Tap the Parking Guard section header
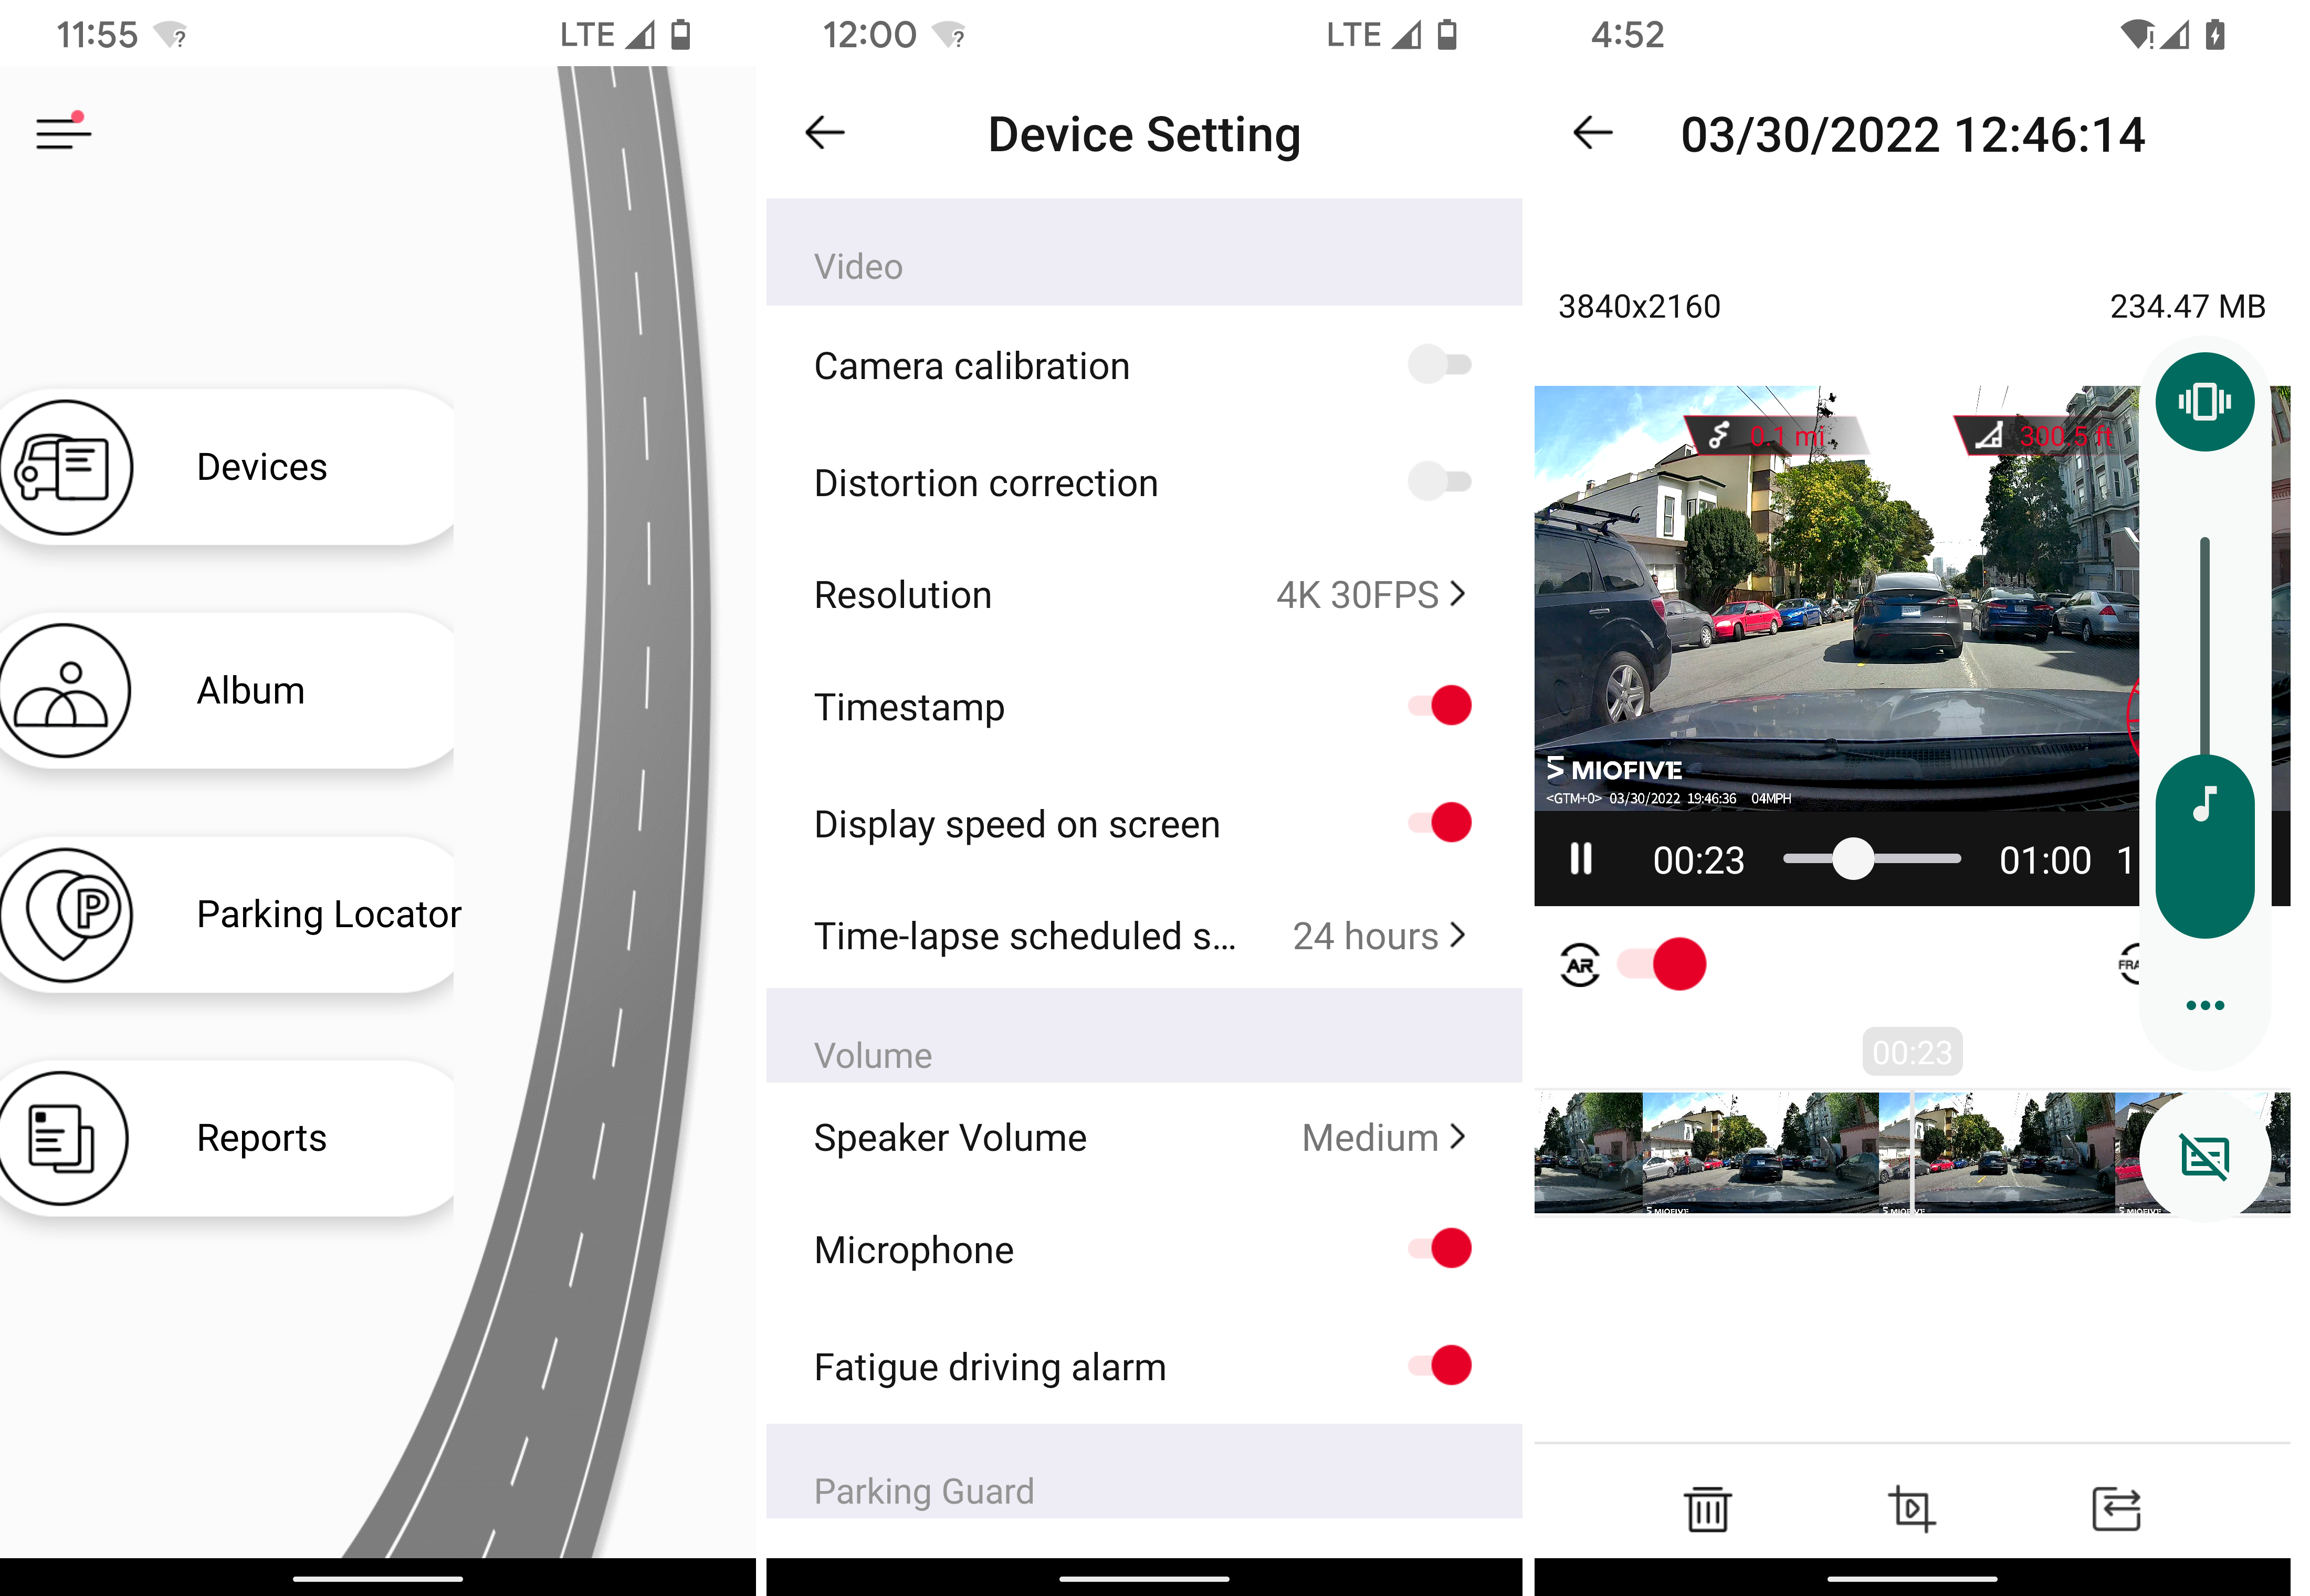2310x1596 pixels. [x=1144, y=1472]
